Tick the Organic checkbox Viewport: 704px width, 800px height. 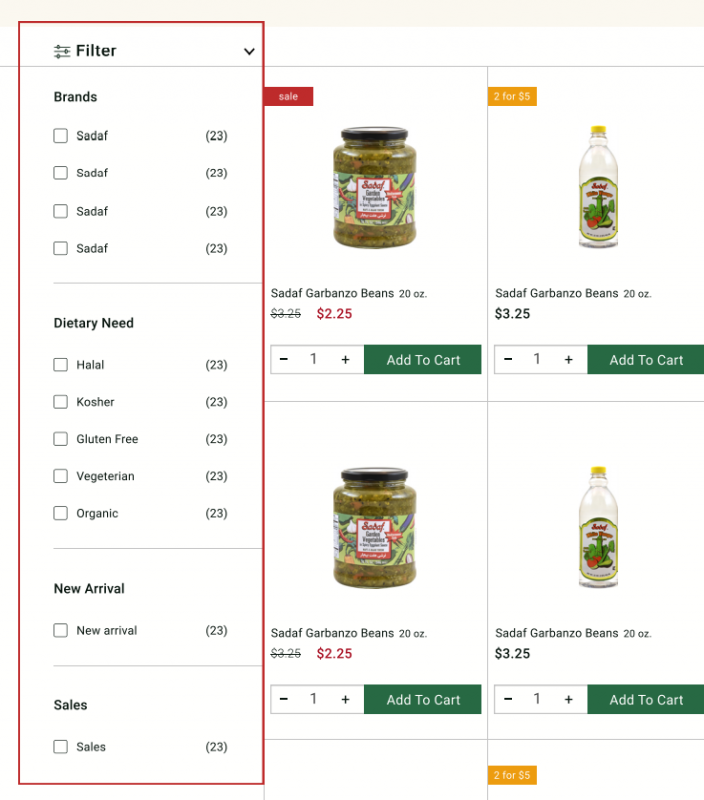(61, 513)
